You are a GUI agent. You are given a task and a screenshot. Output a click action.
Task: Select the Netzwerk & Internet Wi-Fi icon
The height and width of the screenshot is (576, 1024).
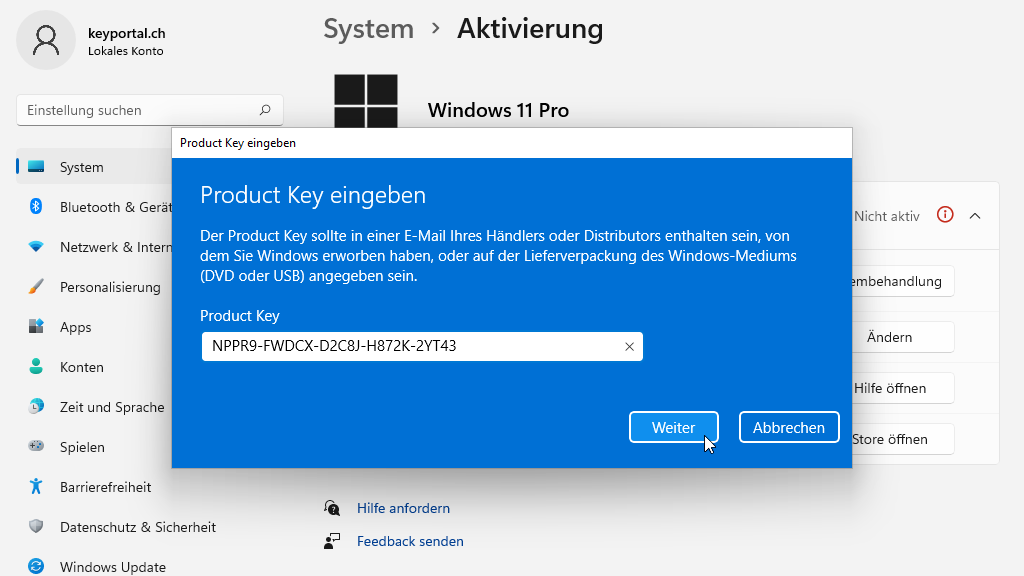[36, 247]
